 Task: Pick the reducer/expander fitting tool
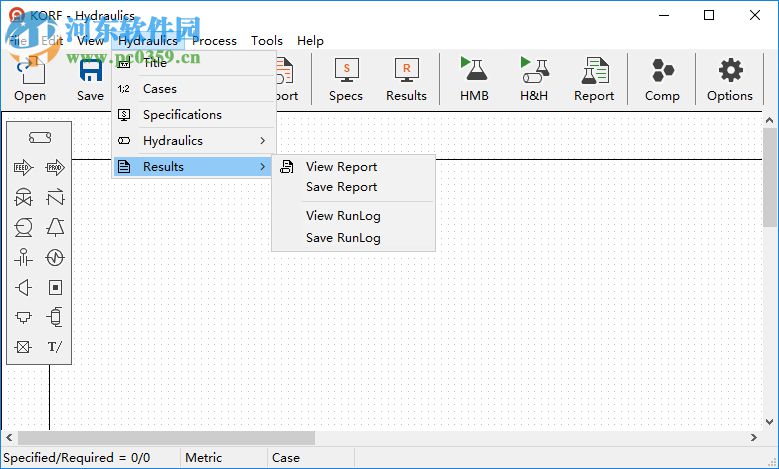[x=23, y=287]
